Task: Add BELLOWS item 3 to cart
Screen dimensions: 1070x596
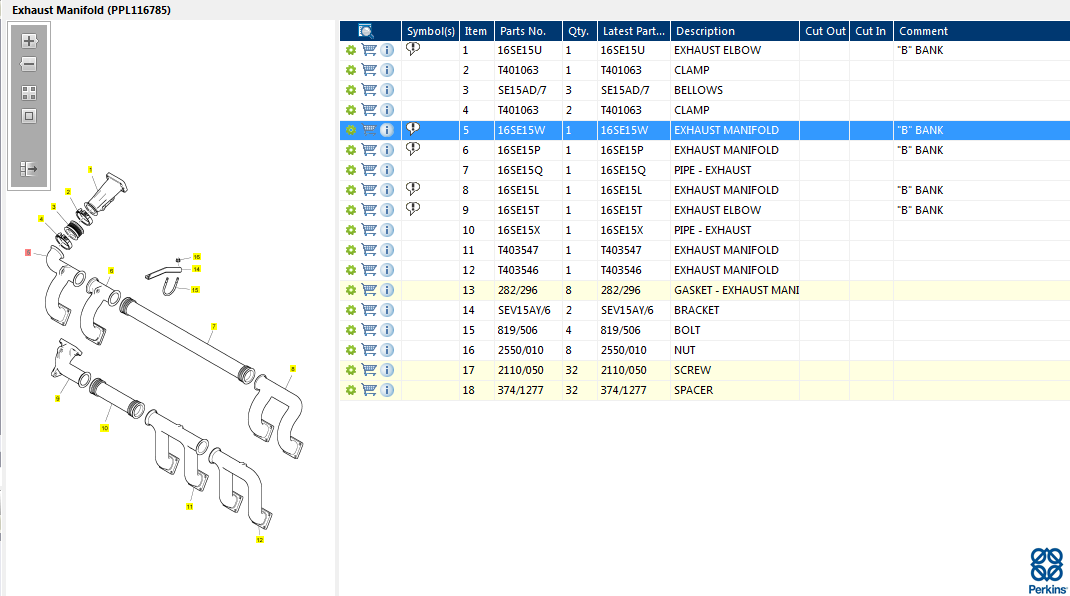Action: click(369, 90)
